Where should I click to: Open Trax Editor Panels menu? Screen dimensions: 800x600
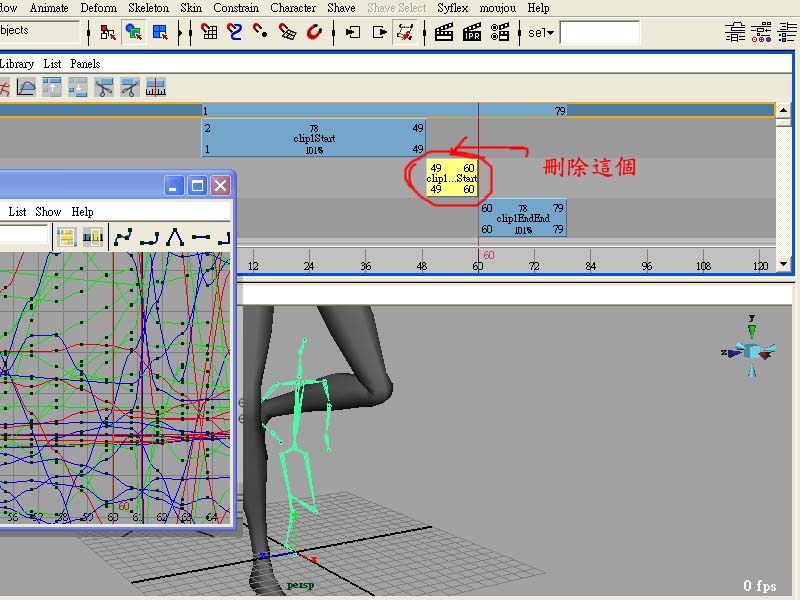[85, 64]
